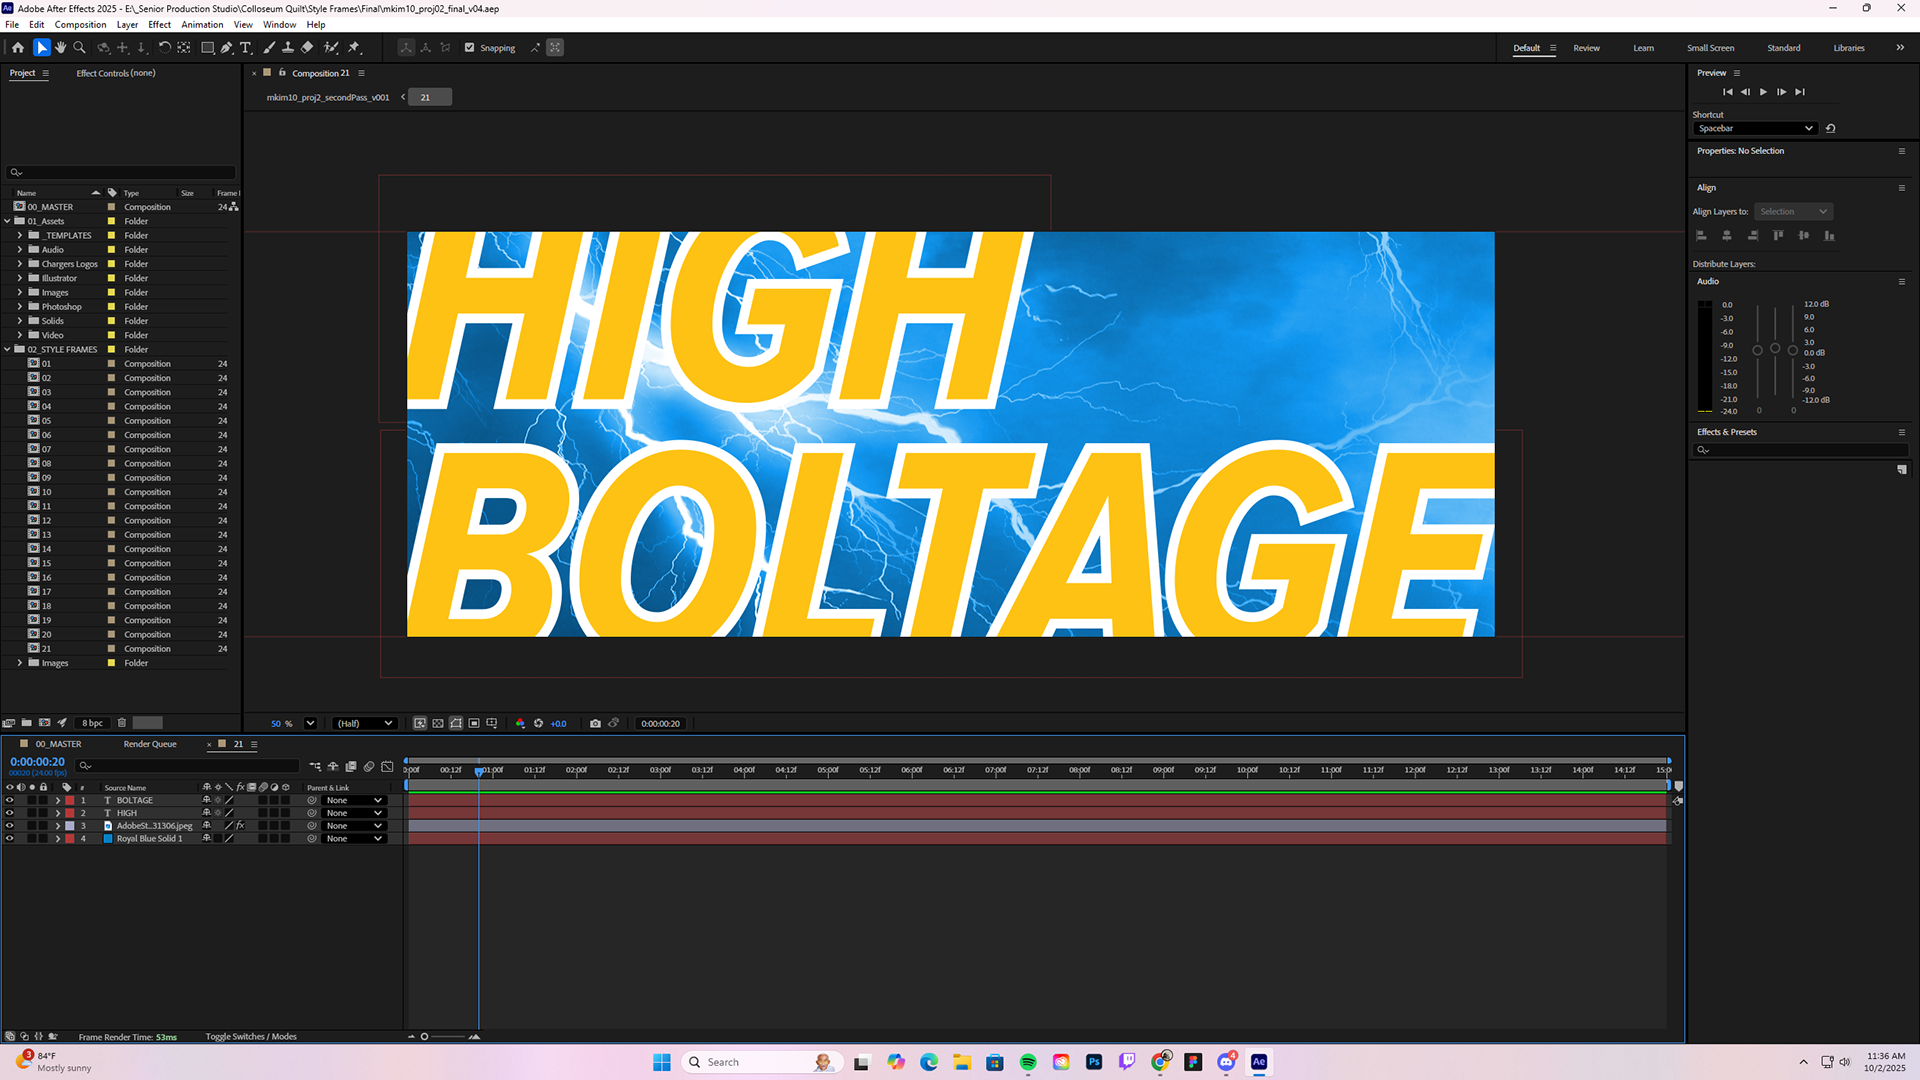Select the Horizontal Type tool
The height and width of the screenshot is (1080, 1920).
click(246, 47)
